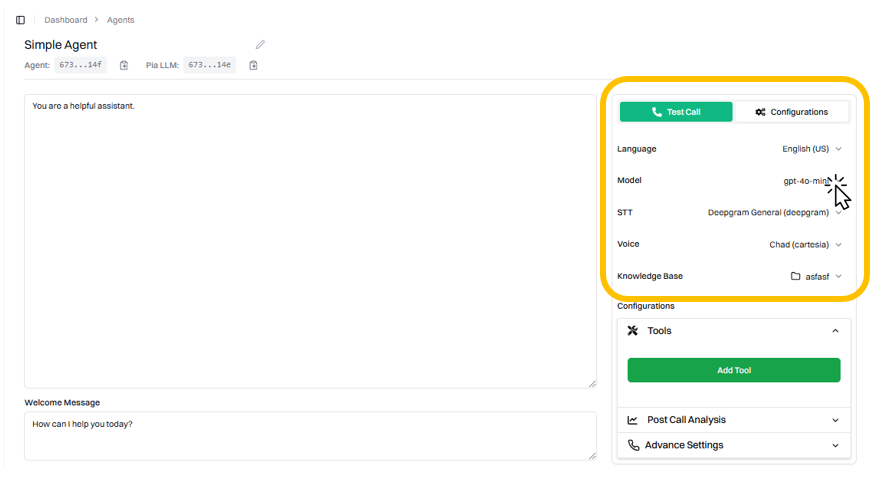Image resolution: width=889 pixels, height=489 pixels.
Task: Open the STT dropdown showing Deepgram General
Action: pos(774,212)
